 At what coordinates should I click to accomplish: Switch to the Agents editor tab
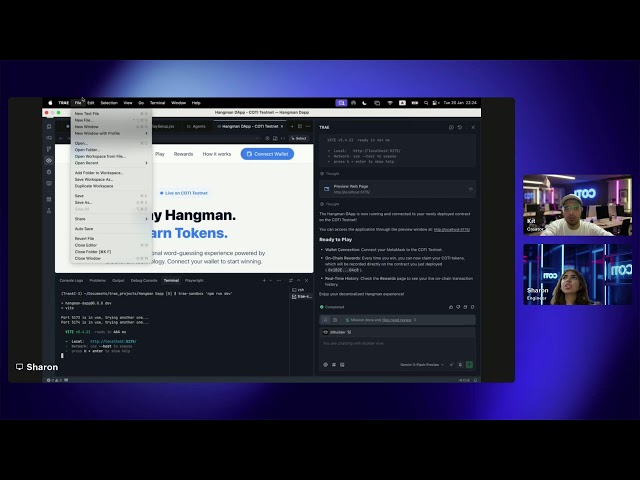click(196, 127)
